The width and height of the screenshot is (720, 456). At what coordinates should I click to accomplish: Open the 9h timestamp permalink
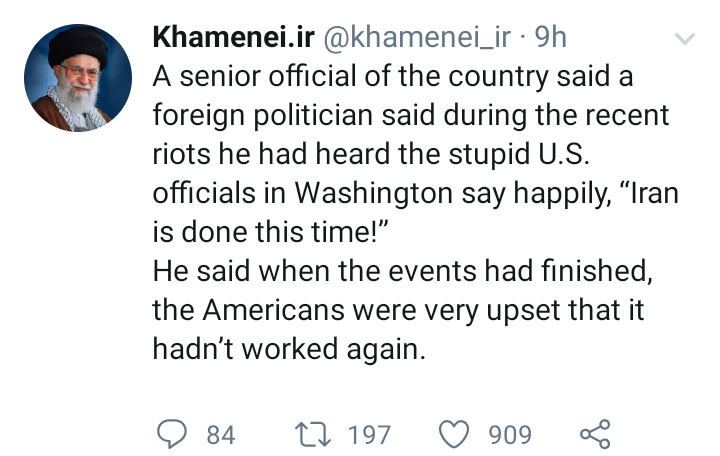551,37
